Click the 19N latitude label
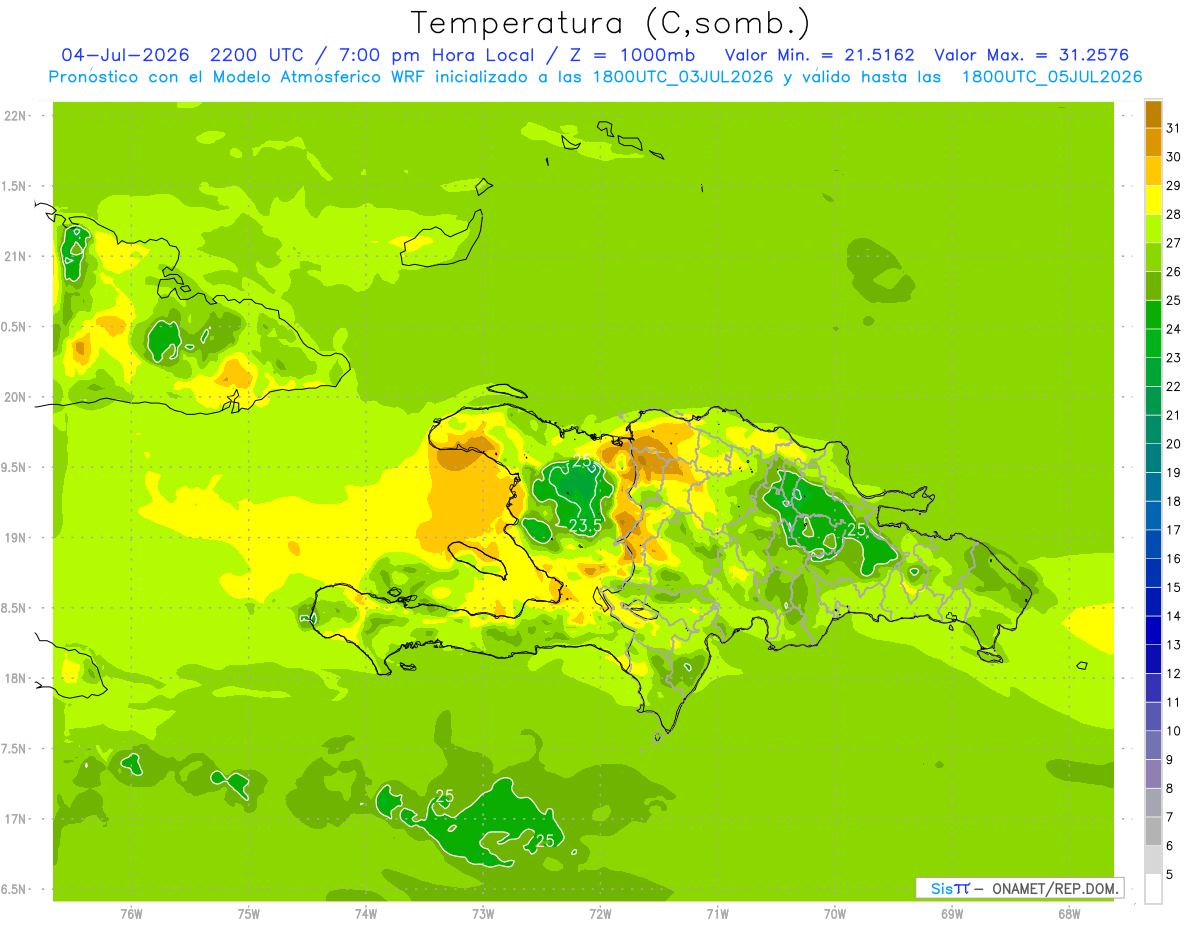 15,538
